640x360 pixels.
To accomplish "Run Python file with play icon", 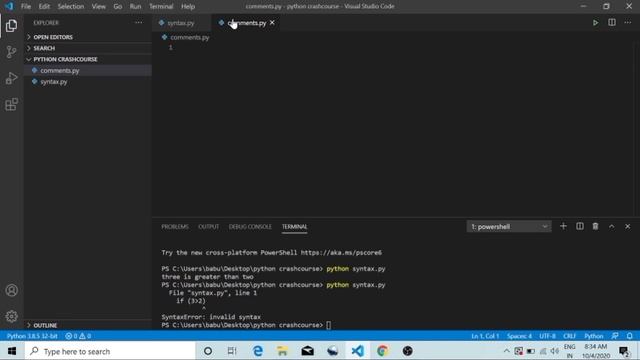I will coord(596,23).
